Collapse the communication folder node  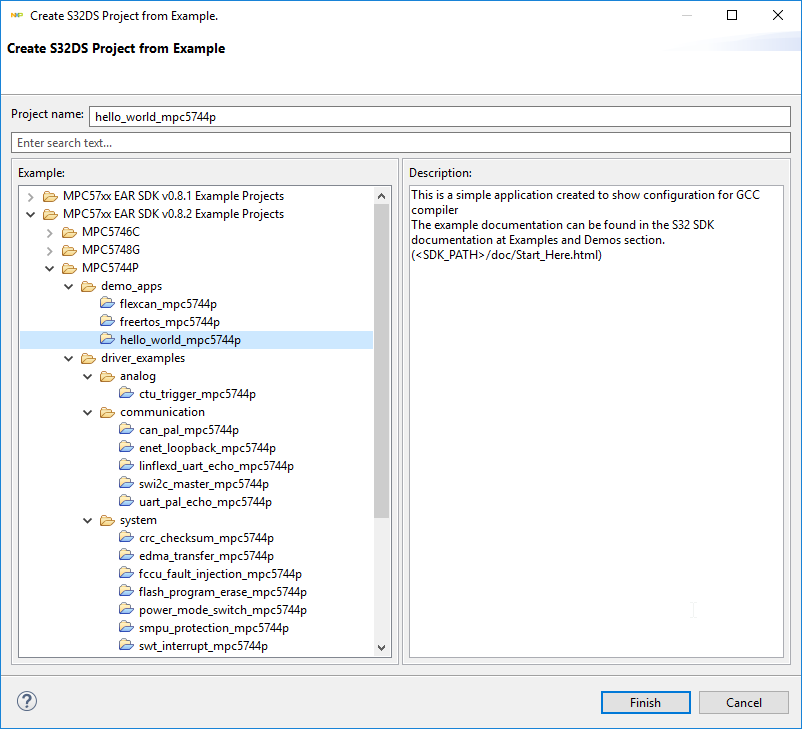pos(87,412)
